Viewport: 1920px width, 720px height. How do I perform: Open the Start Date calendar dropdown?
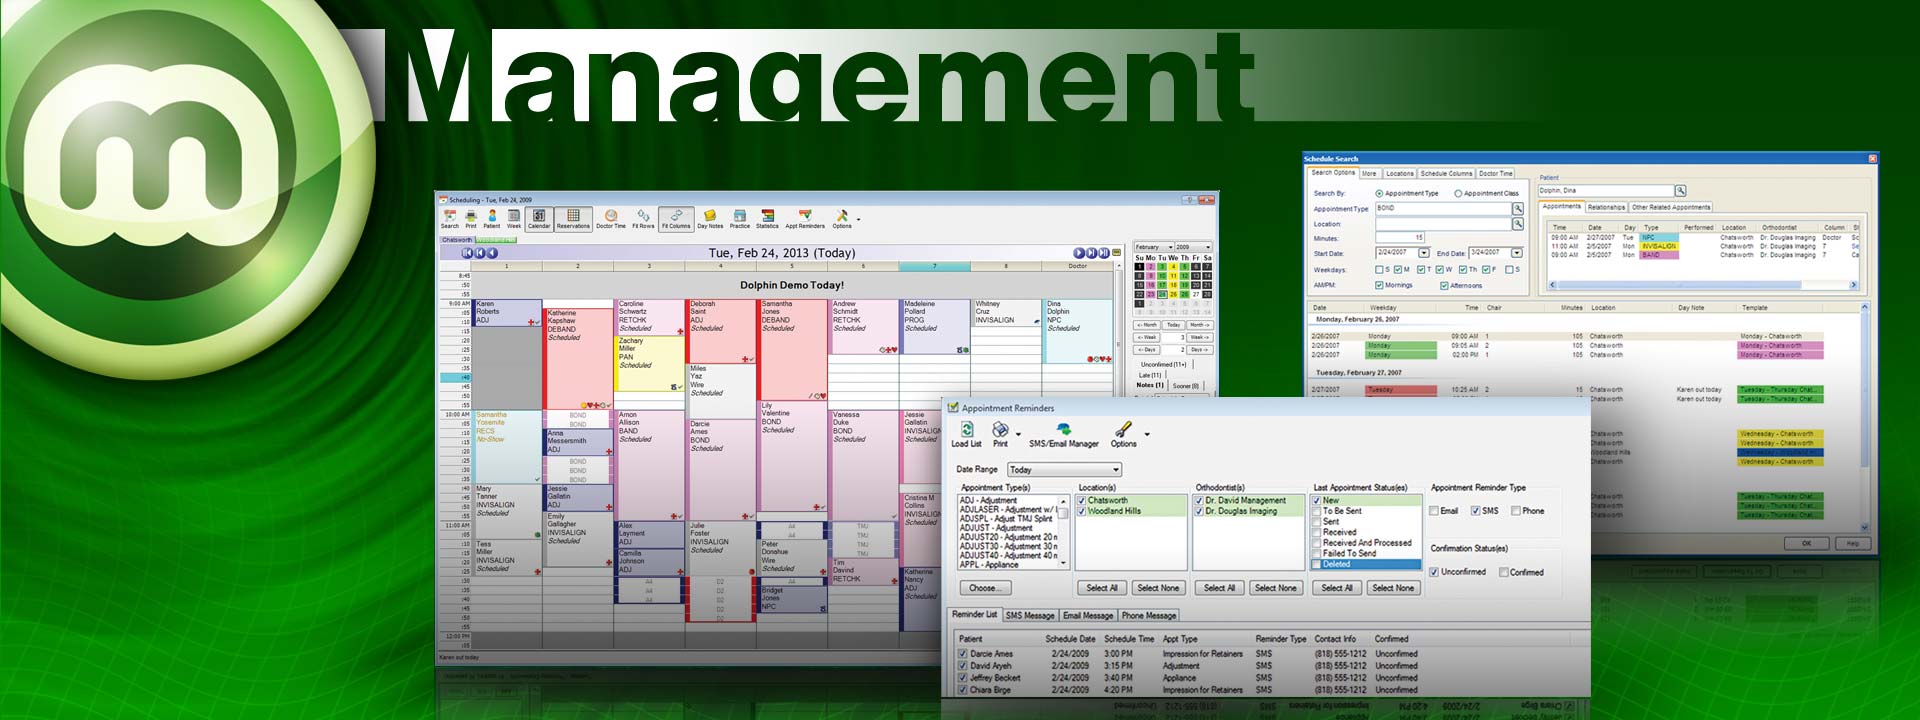coord(1424,253)
